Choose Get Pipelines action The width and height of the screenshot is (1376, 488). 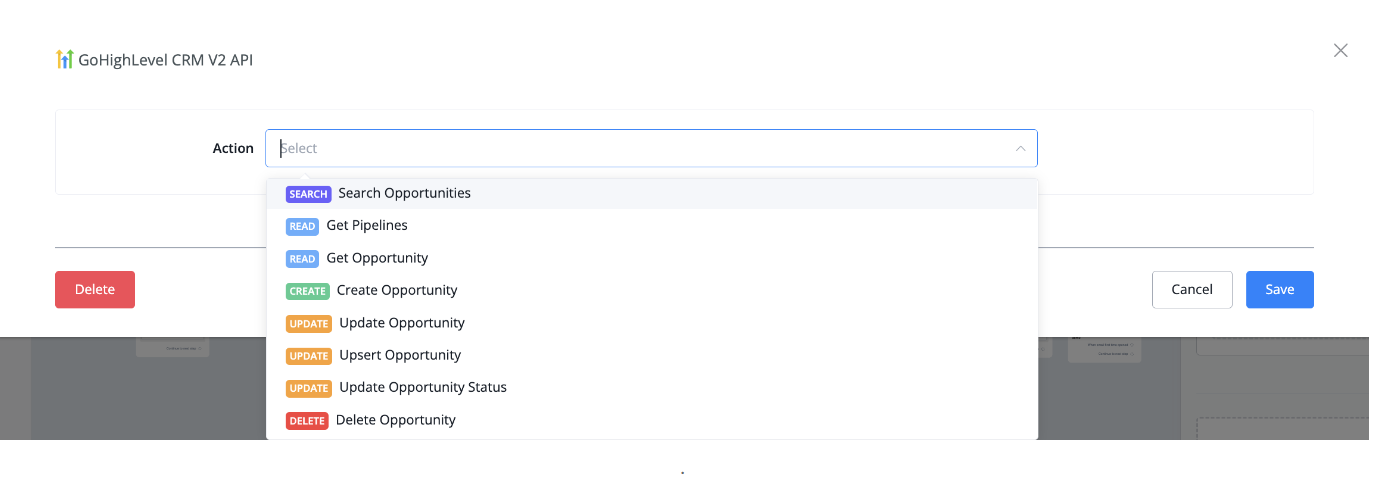[652, 226]
